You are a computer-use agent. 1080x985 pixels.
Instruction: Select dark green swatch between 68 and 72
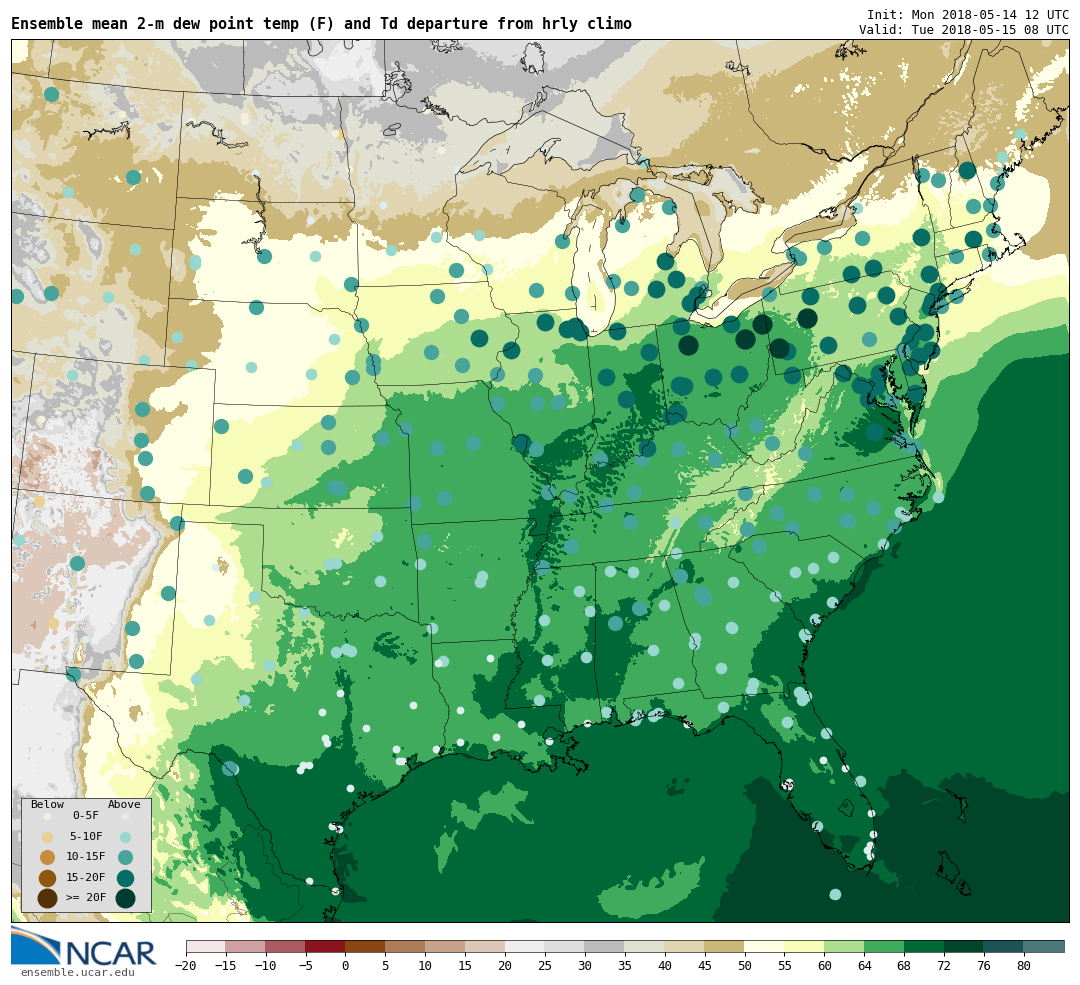[x=924, y=946]
